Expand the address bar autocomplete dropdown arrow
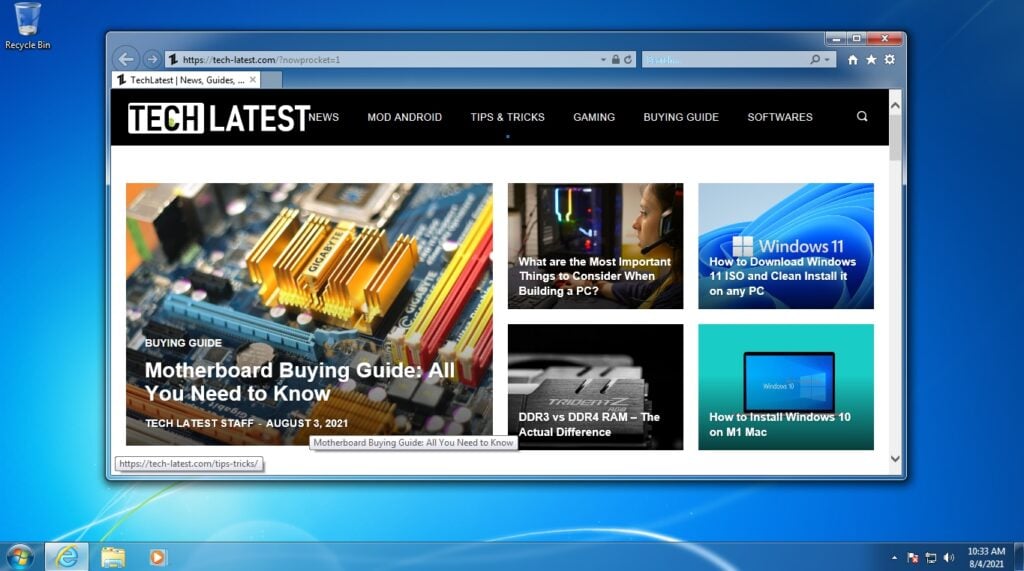The image size is (1024, 571). pyautogui.click(x=603, y=59)
